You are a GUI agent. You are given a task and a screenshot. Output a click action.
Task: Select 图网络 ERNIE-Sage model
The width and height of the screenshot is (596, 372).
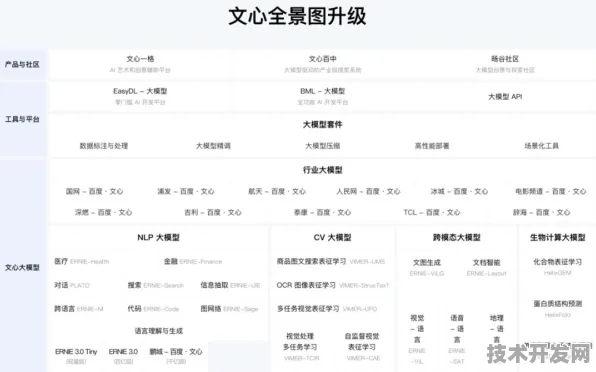(x=230, y=309)
